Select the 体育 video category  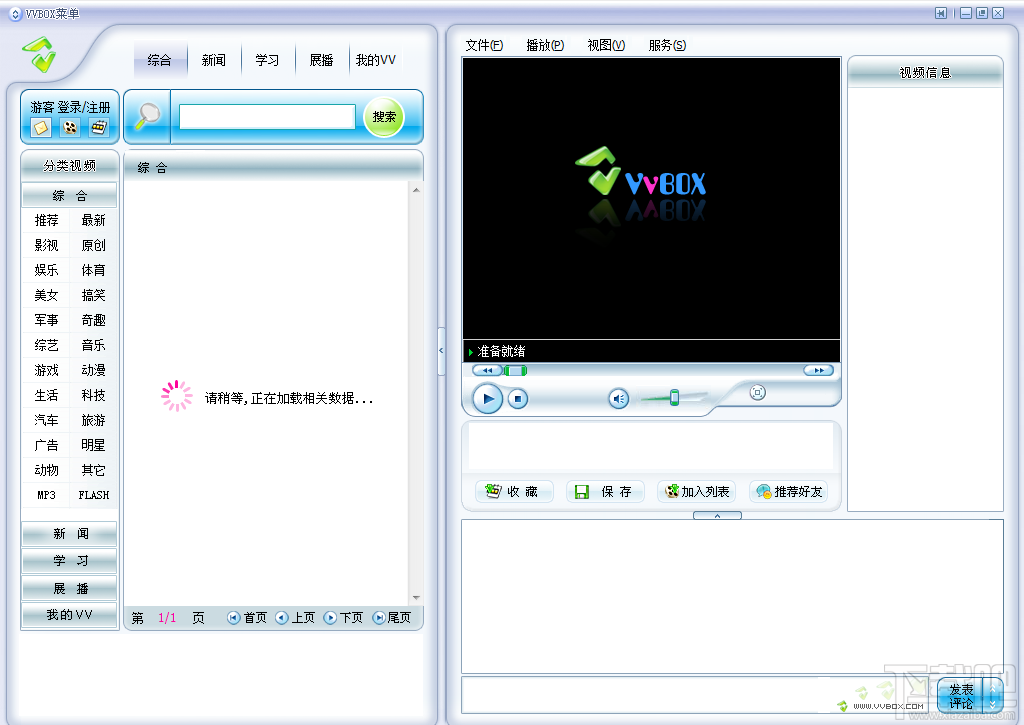coord(93,270)
